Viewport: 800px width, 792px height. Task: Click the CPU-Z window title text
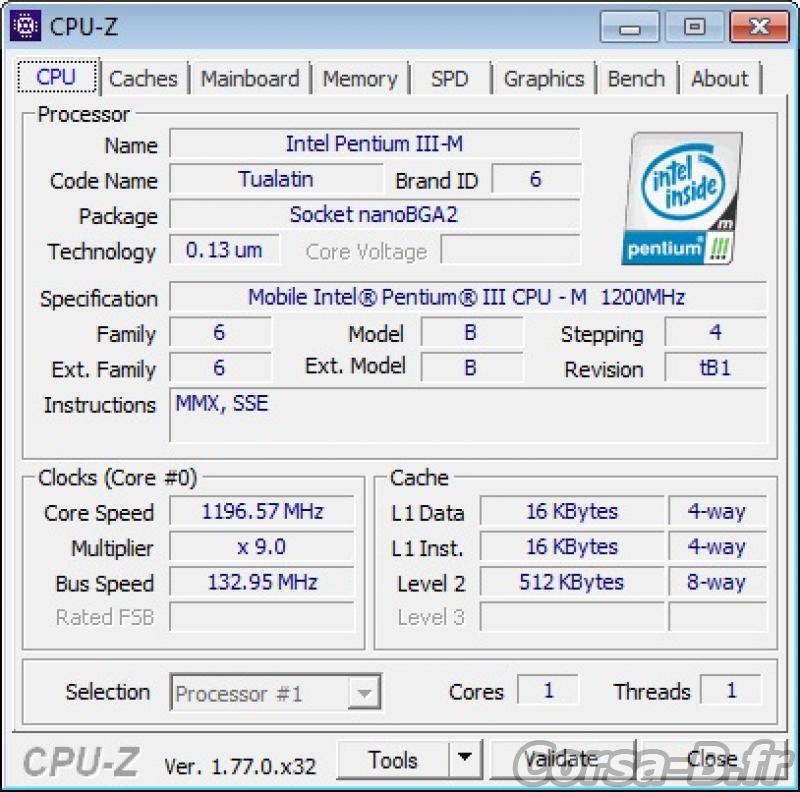coord(84,27)
